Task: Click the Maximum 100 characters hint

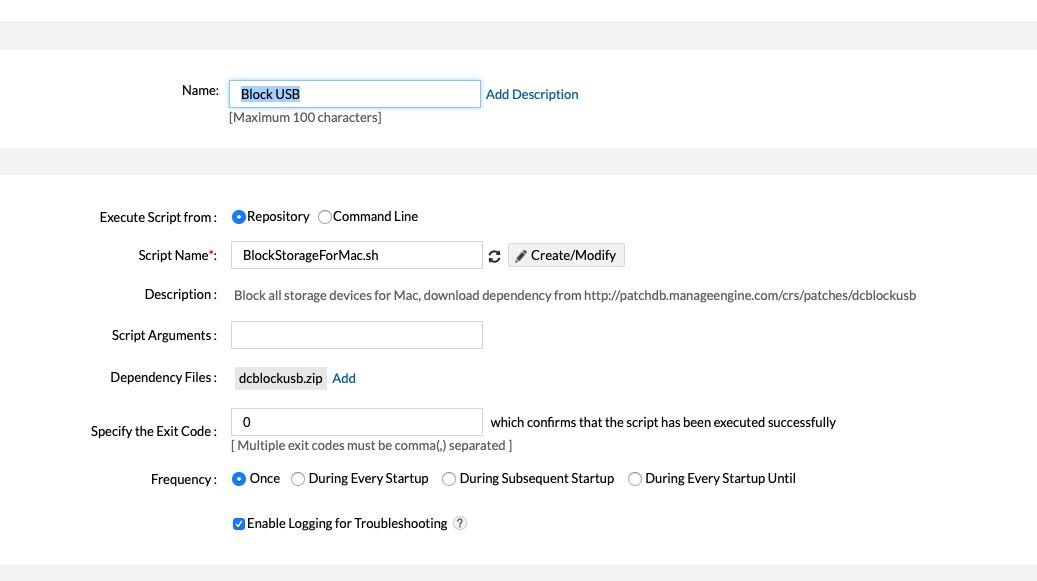Action: pyautogui.click(x=305, y=118)
